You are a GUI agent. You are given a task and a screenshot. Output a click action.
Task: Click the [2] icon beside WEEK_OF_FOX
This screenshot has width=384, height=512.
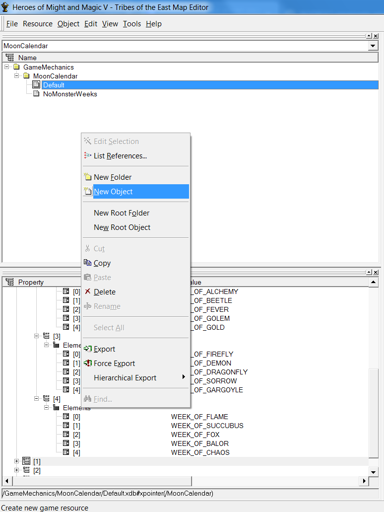(x=66, y=434)
